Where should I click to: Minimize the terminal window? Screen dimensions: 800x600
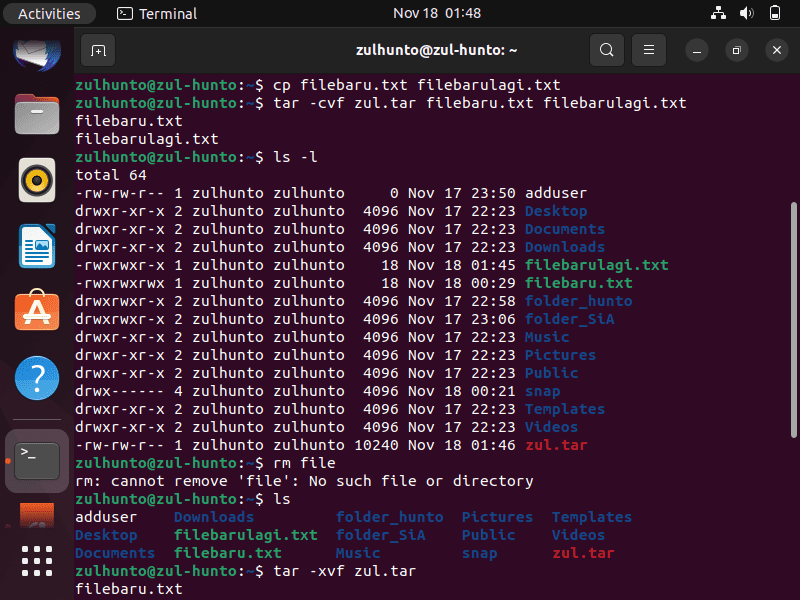click(x=697, y=51)
